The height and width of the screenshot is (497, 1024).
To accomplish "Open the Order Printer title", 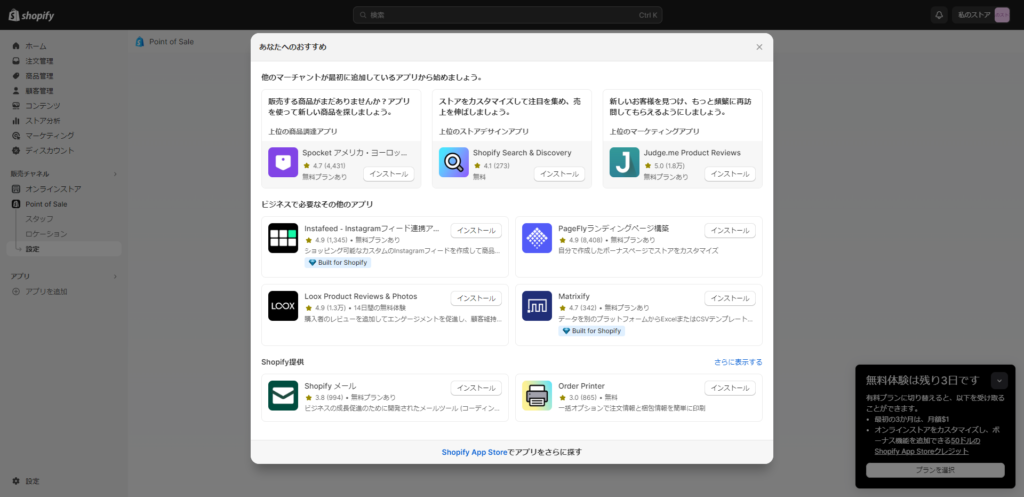I will (x=581, y=386).
